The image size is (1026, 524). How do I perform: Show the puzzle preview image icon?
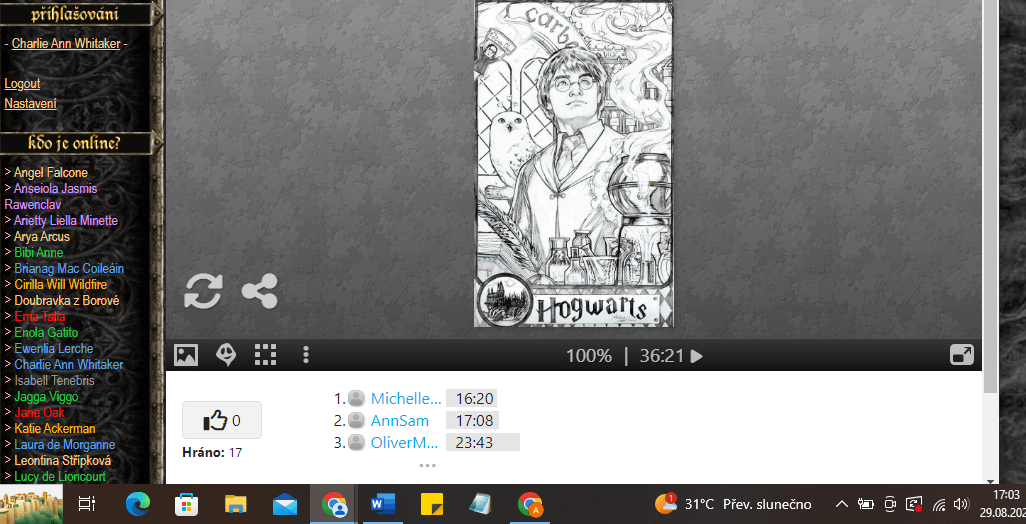186,355
